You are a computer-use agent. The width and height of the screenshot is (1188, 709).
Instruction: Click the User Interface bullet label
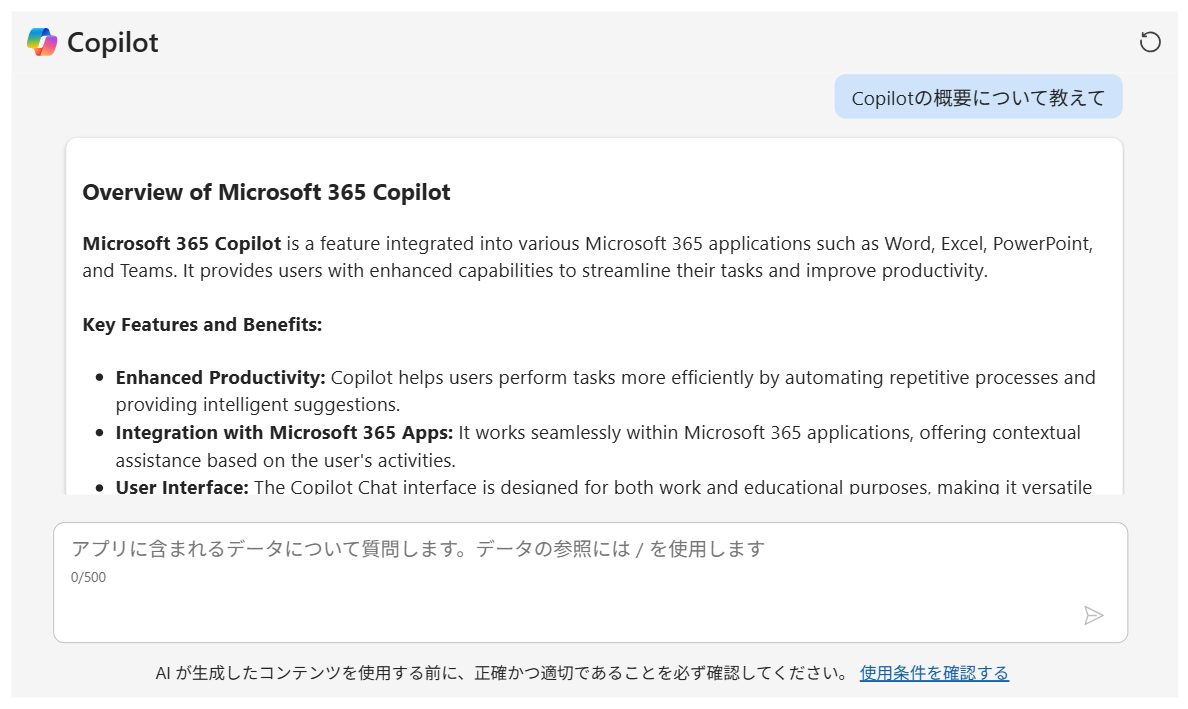(x=182, y=486)
